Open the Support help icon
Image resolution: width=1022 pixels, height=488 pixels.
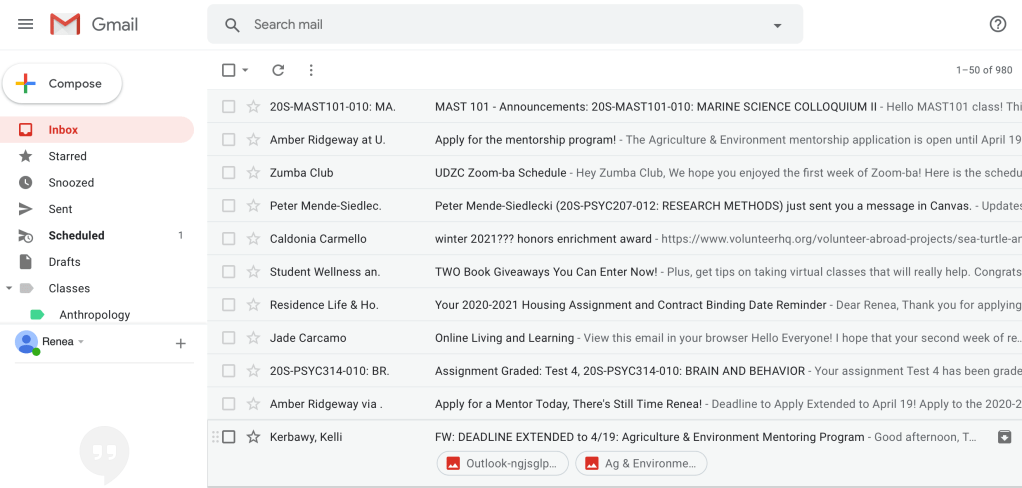pos(997,24)
